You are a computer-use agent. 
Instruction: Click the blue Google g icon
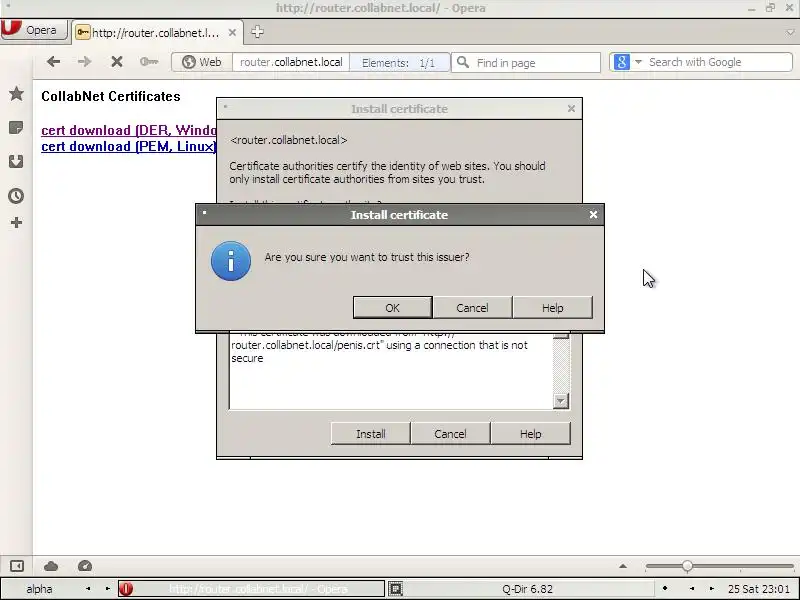621,62
